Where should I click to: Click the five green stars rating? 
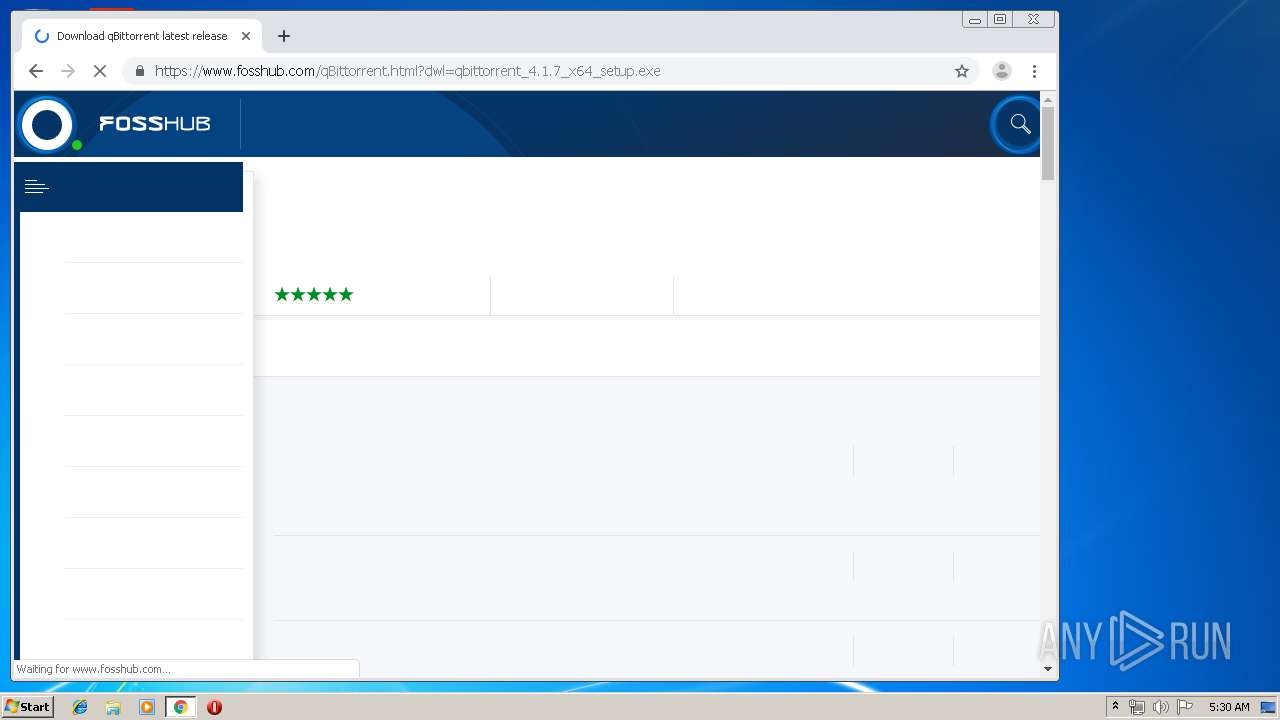[314, 294]
